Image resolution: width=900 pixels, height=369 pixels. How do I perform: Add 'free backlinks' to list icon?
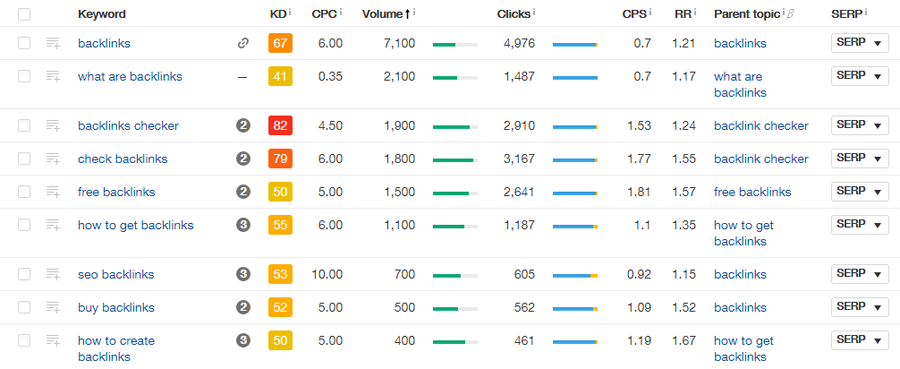tap(53, 192)
